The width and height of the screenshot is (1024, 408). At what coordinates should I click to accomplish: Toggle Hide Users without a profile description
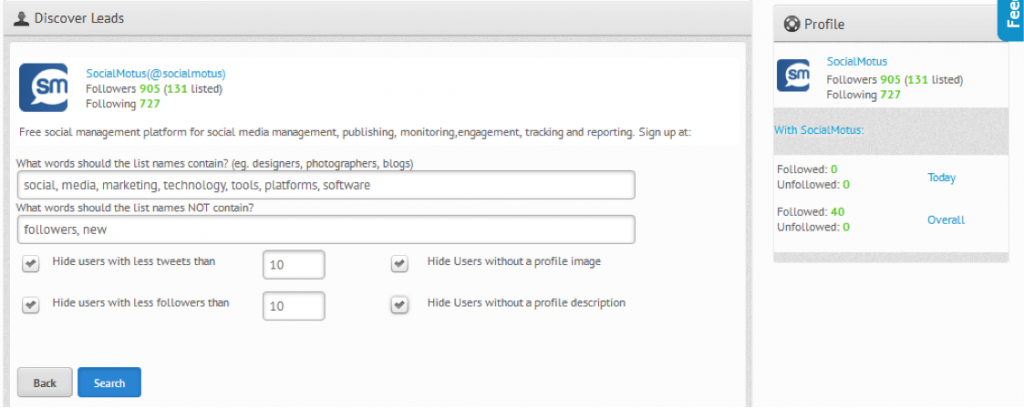[400, 305]
